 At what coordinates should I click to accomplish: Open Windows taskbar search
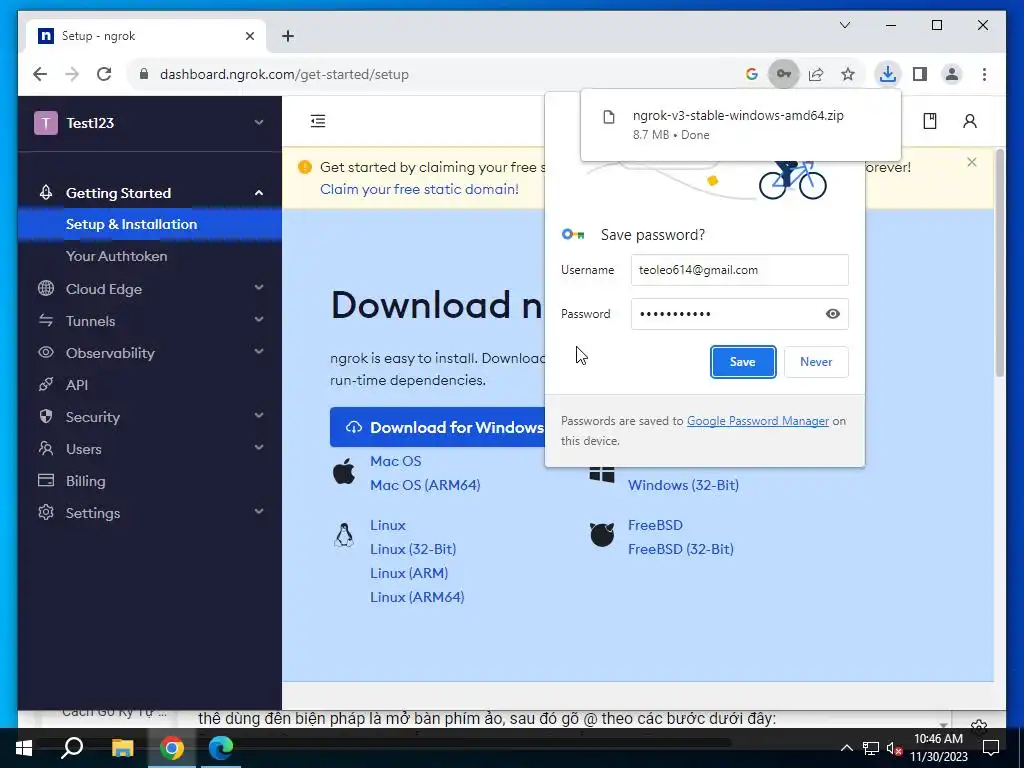point(72,748)
